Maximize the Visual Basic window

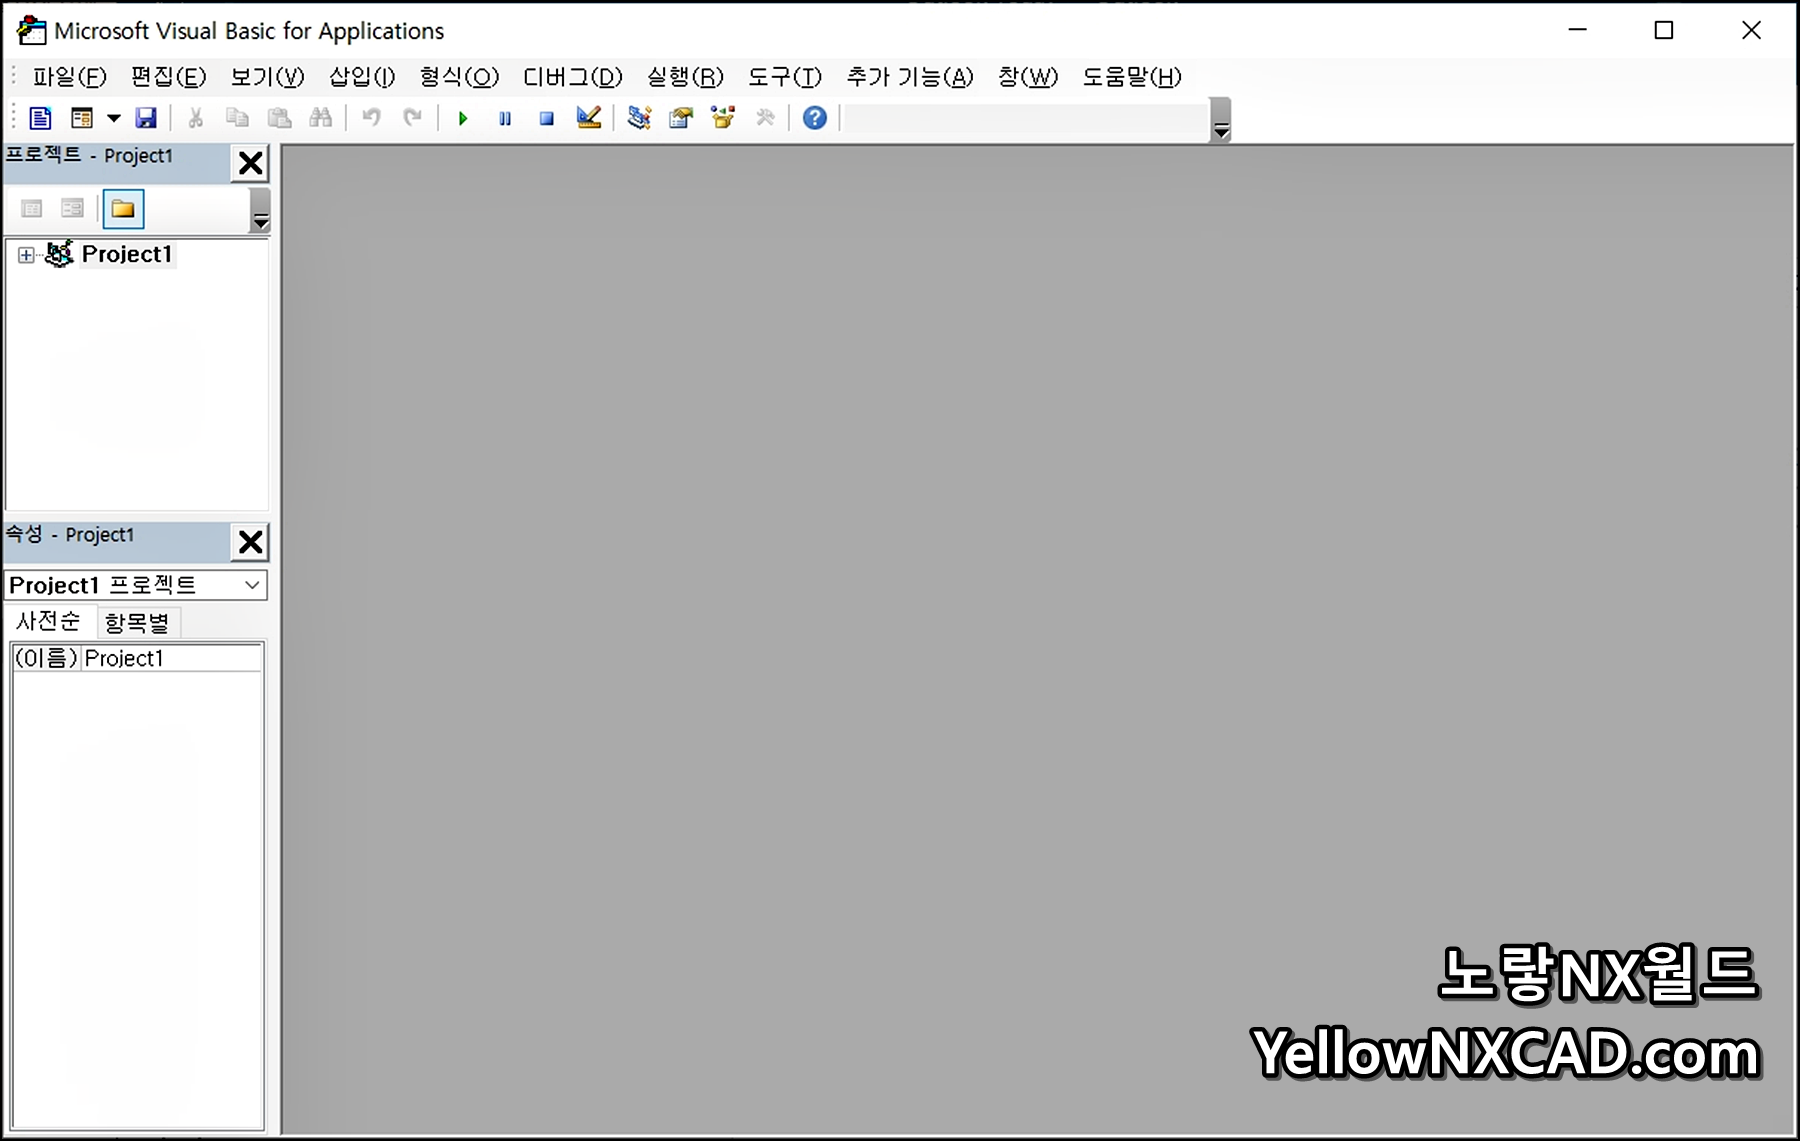[x=1664, y=31]
